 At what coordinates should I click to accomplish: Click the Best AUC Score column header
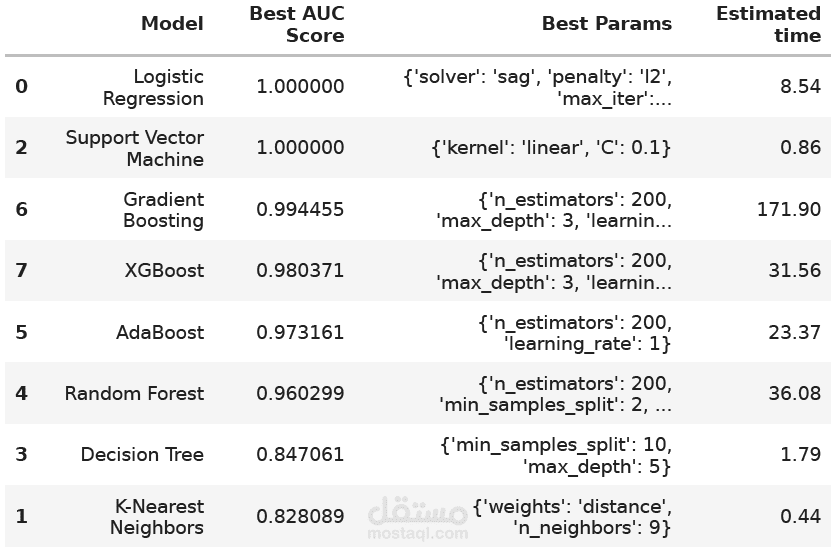click(x=297, y=24)
